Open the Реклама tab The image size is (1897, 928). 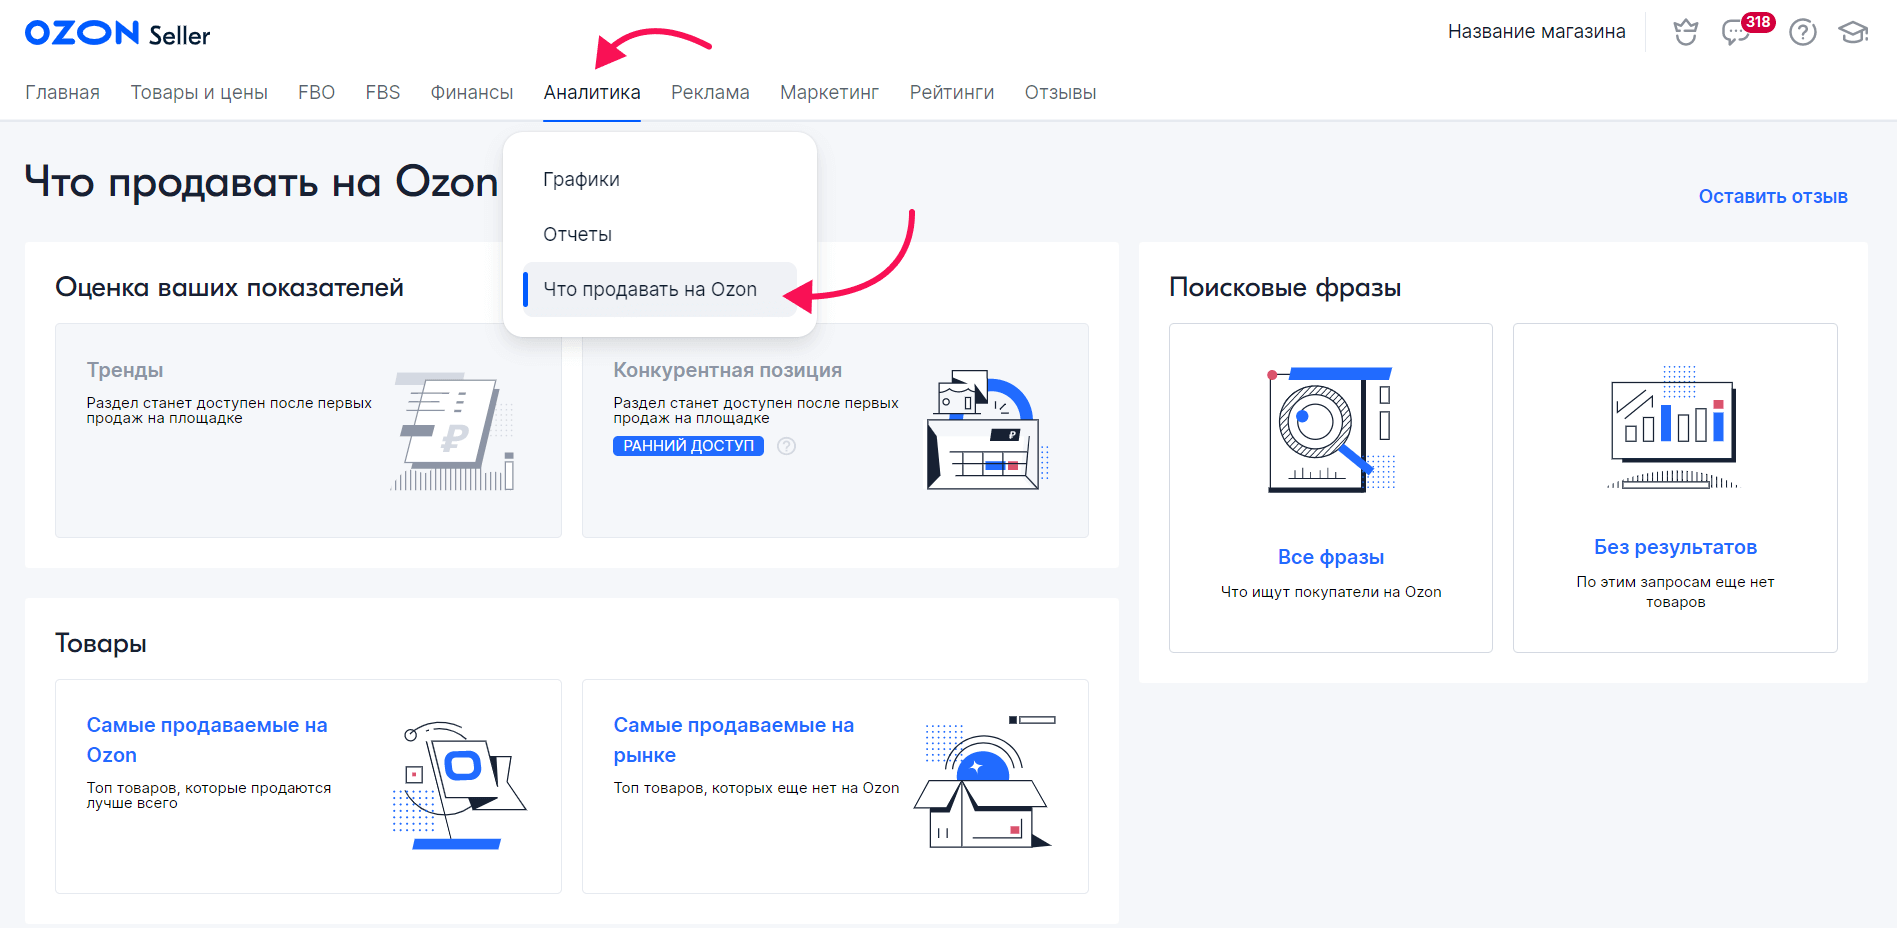[x=710, y=93]
